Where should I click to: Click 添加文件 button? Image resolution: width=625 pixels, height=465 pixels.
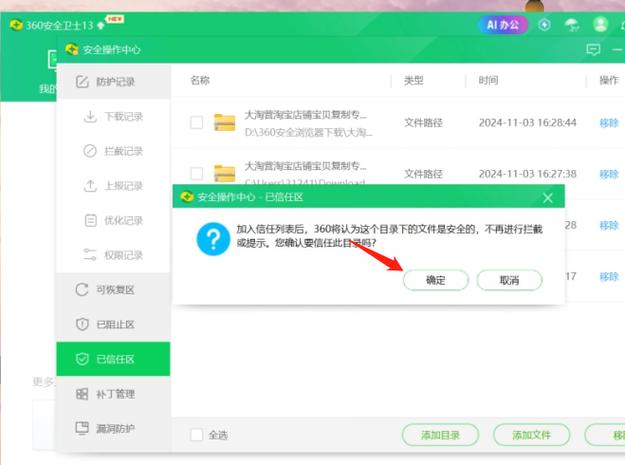point(531,435)
